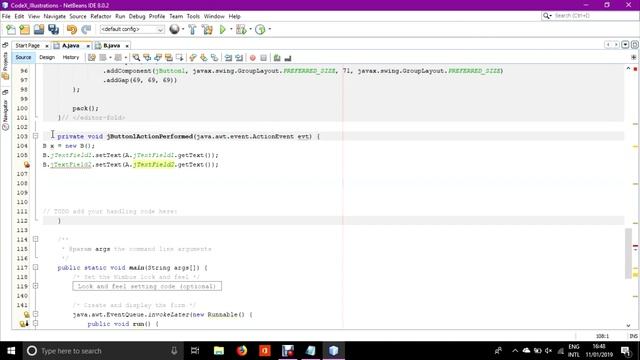Close the B.java tab
The image size is (640, 360).
pos(127,46)
